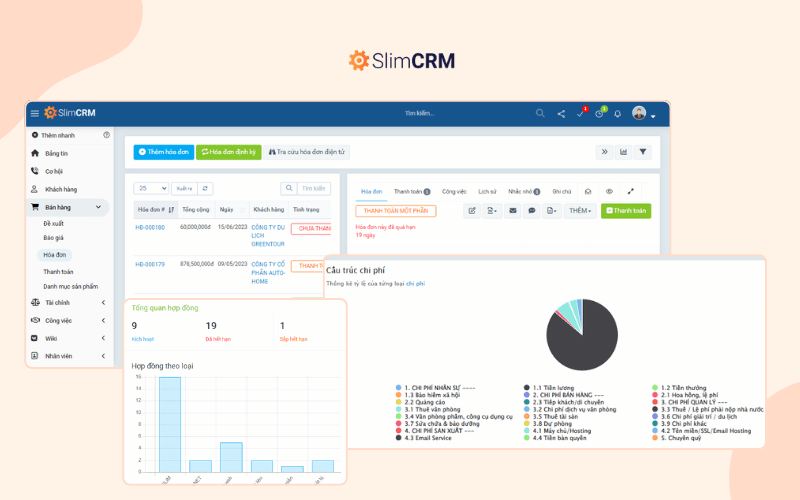800x500 pixels.
Task: Open Khách hàng in the sidebar
Action: (x=61, y=189)
